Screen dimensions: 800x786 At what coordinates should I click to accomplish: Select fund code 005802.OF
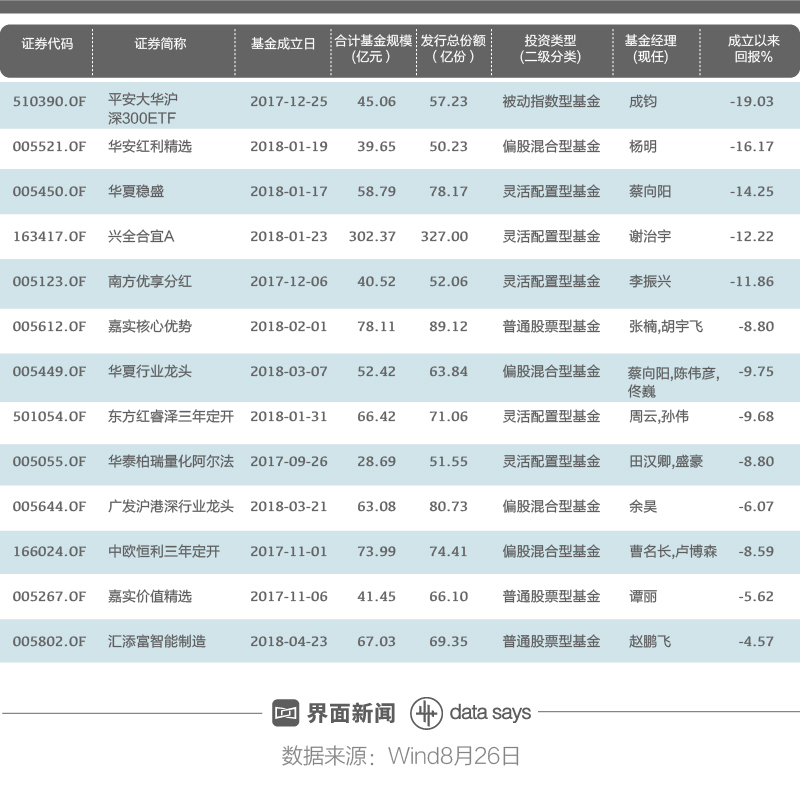tap(49, 641)
